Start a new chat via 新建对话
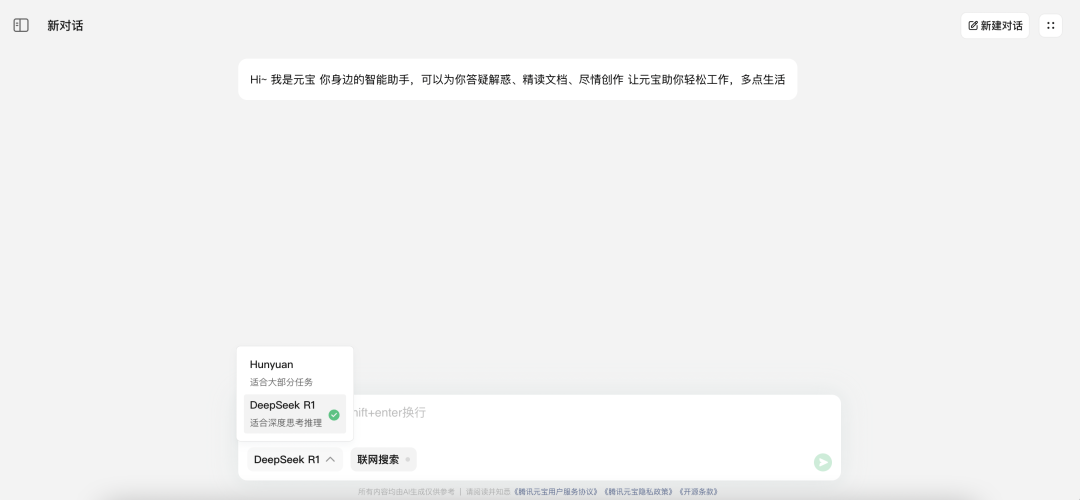Image resolution: width=1080 pixels, height=500 pixels. click(x=995, y=25)
